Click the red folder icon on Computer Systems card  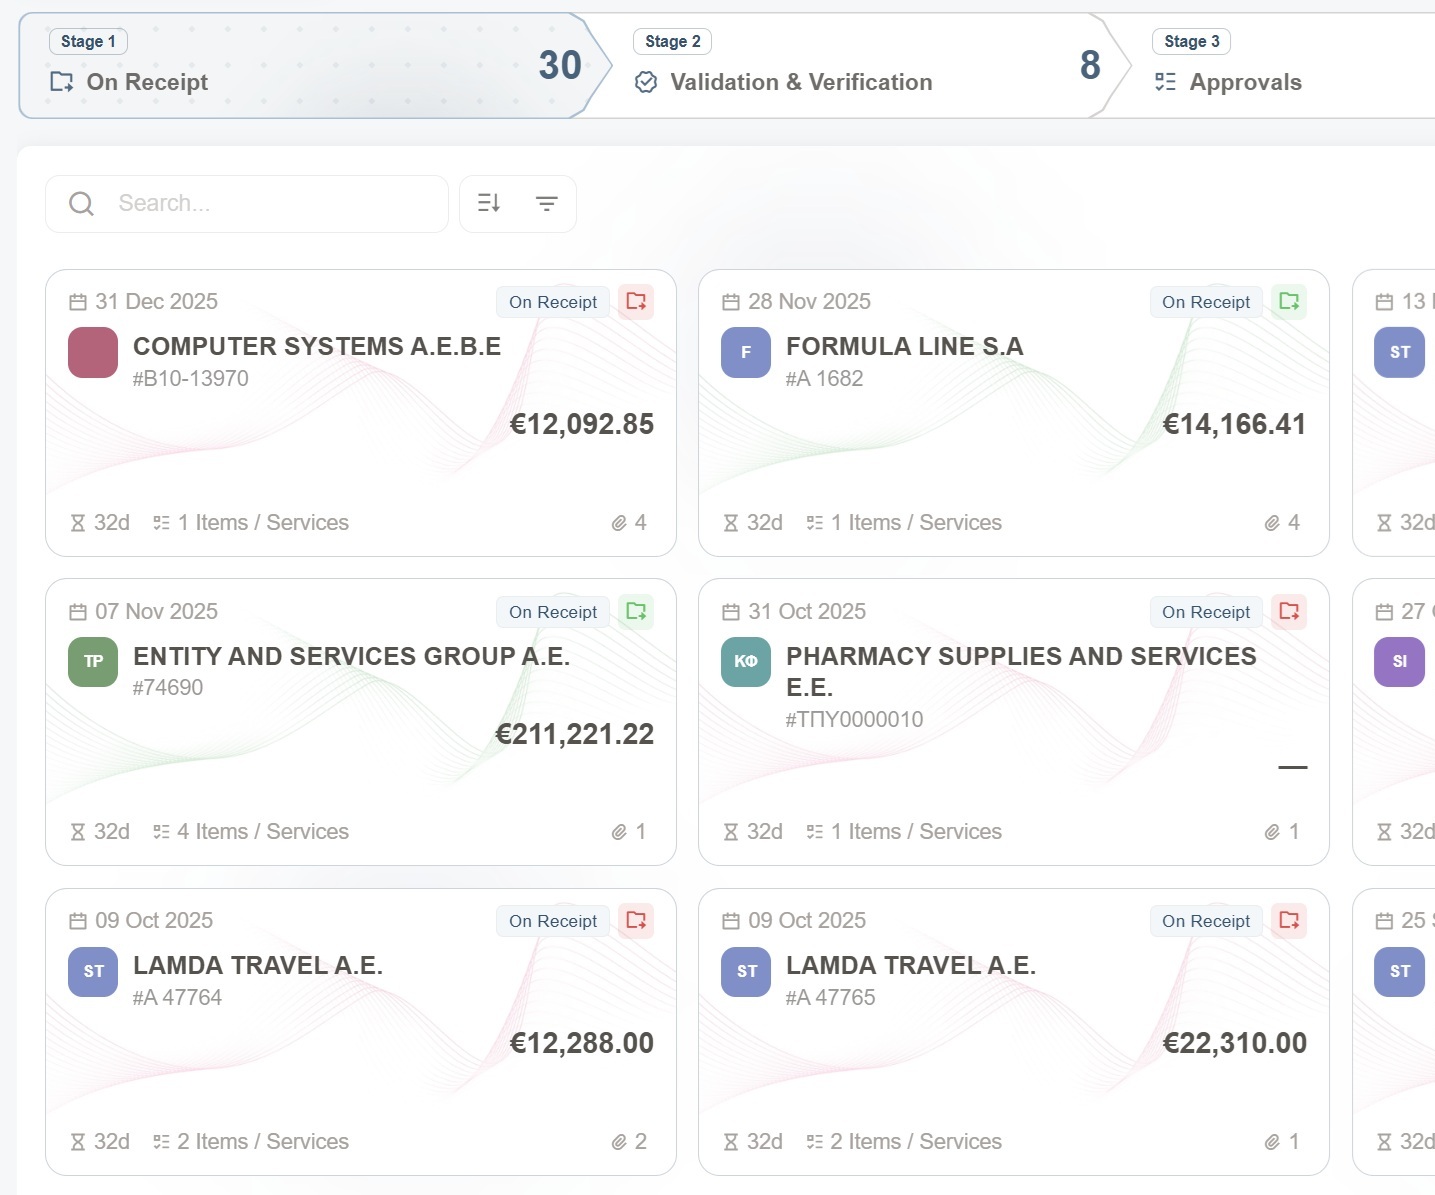pyautogui.click(x=636, y=301)
